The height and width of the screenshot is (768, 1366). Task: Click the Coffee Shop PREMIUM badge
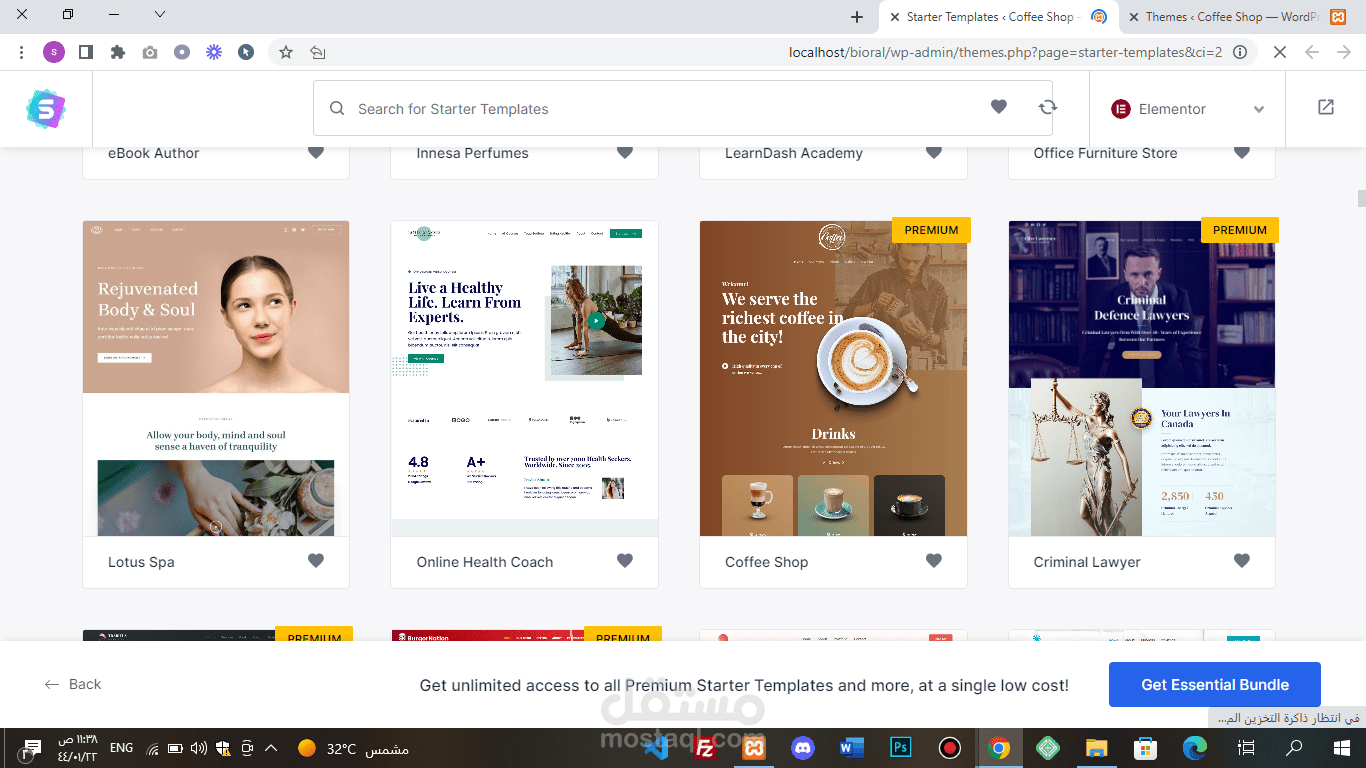tap(931, 230)
